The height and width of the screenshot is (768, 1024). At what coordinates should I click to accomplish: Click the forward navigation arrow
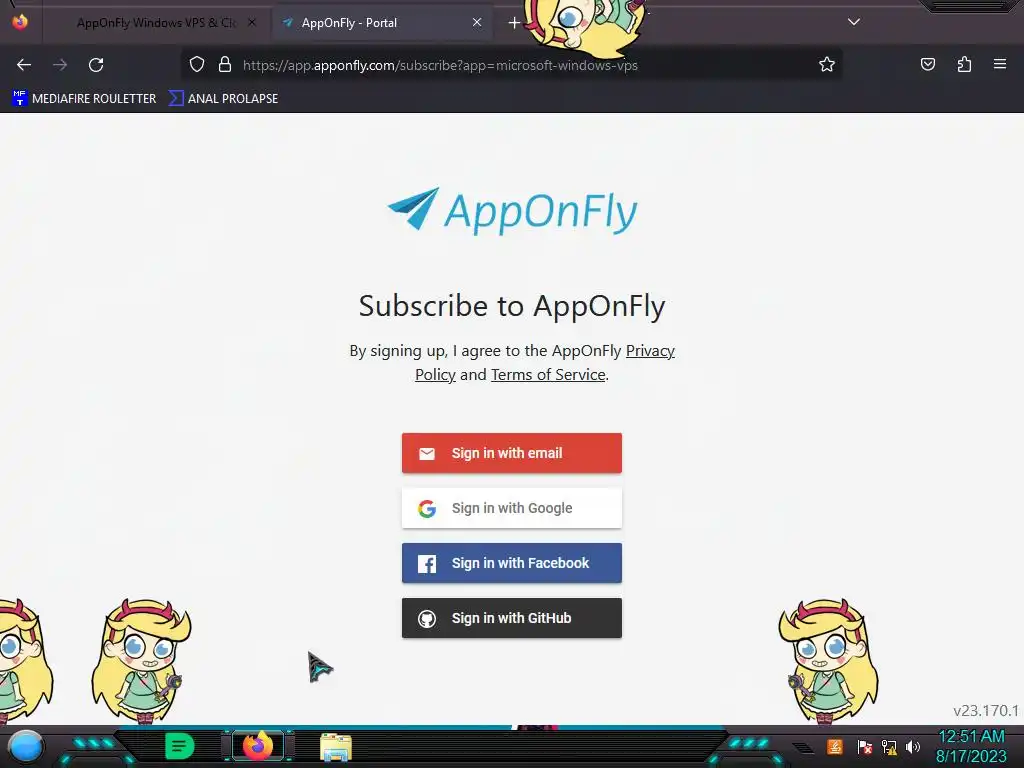pyautogui.click(x=60, y=65)
